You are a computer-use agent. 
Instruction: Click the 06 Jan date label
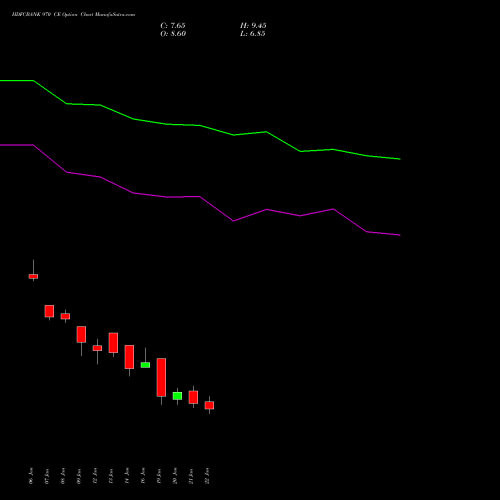click(31, 476)
